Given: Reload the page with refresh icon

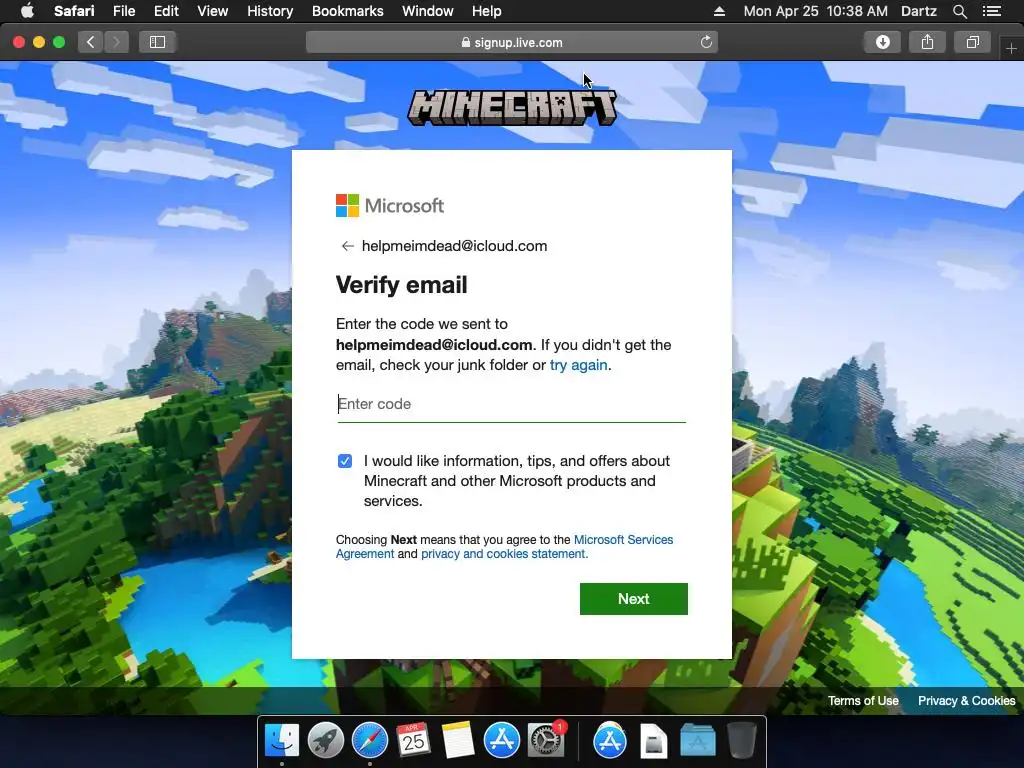Looking at the screenshot, I should point(706,42).
